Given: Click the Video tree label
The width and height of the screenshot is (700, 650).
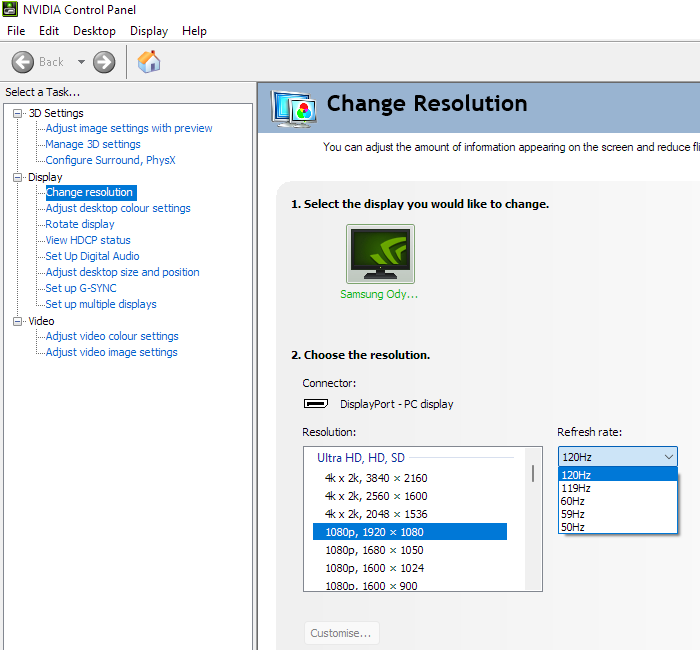Looking at the screenshot, I should coord(41,321).
